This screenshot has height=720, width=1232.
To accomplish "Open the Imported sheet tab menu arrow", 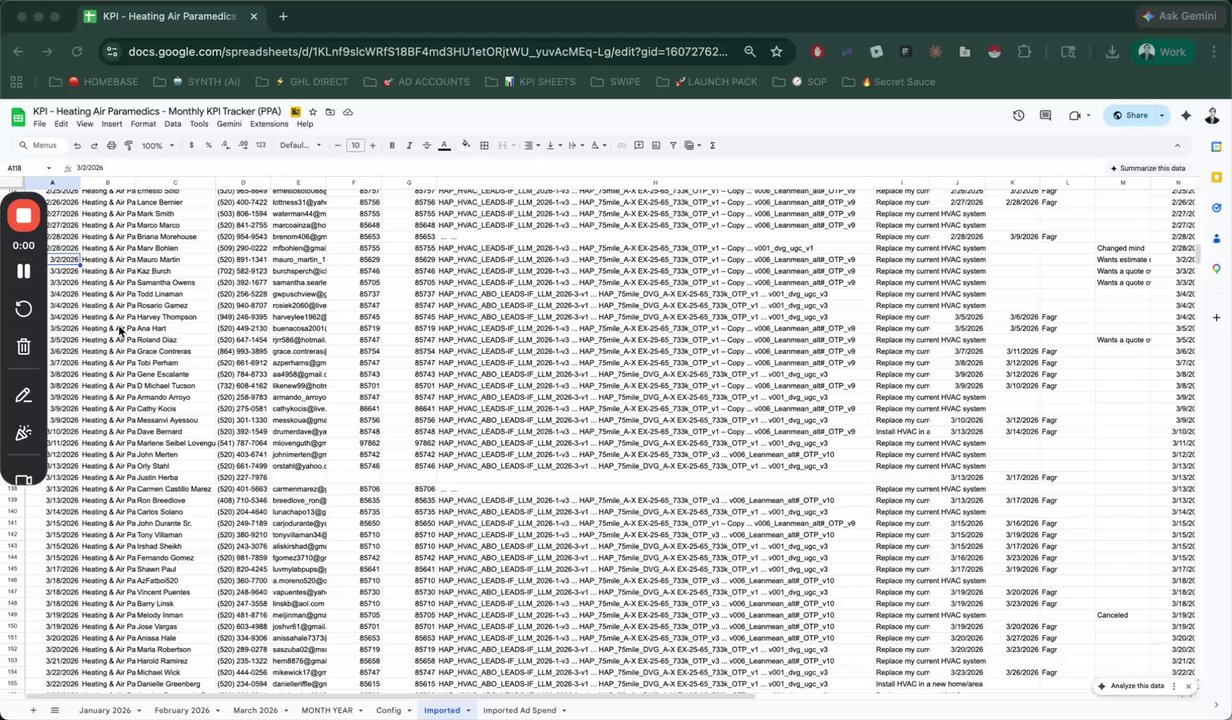I will [468, 710].
